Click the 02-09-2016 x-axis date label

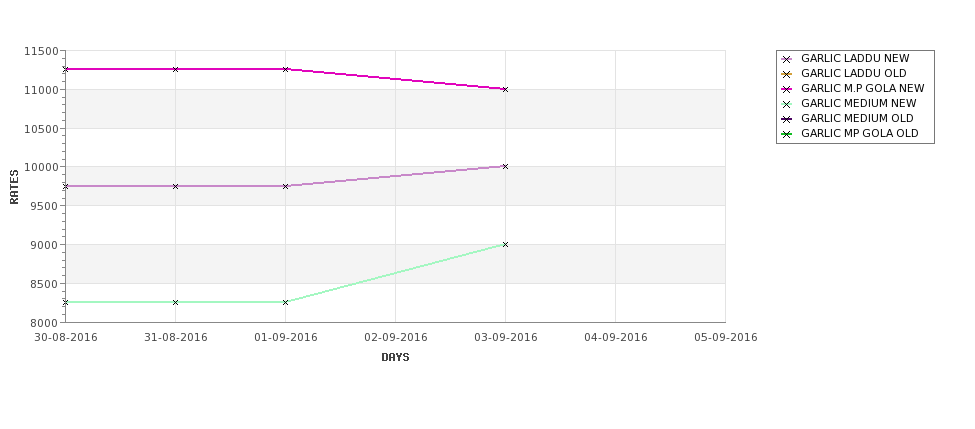pos(396,337)
